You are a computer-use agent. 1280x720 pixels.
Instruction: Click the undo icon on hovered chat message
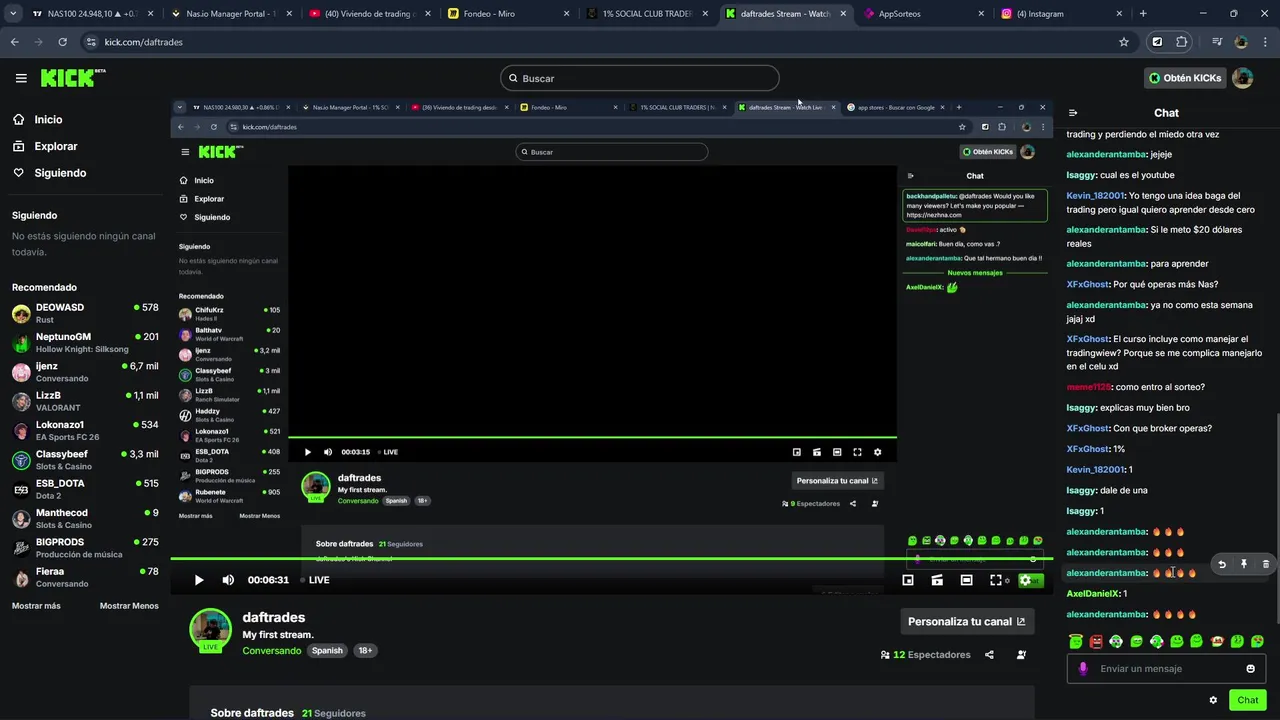1221,564
